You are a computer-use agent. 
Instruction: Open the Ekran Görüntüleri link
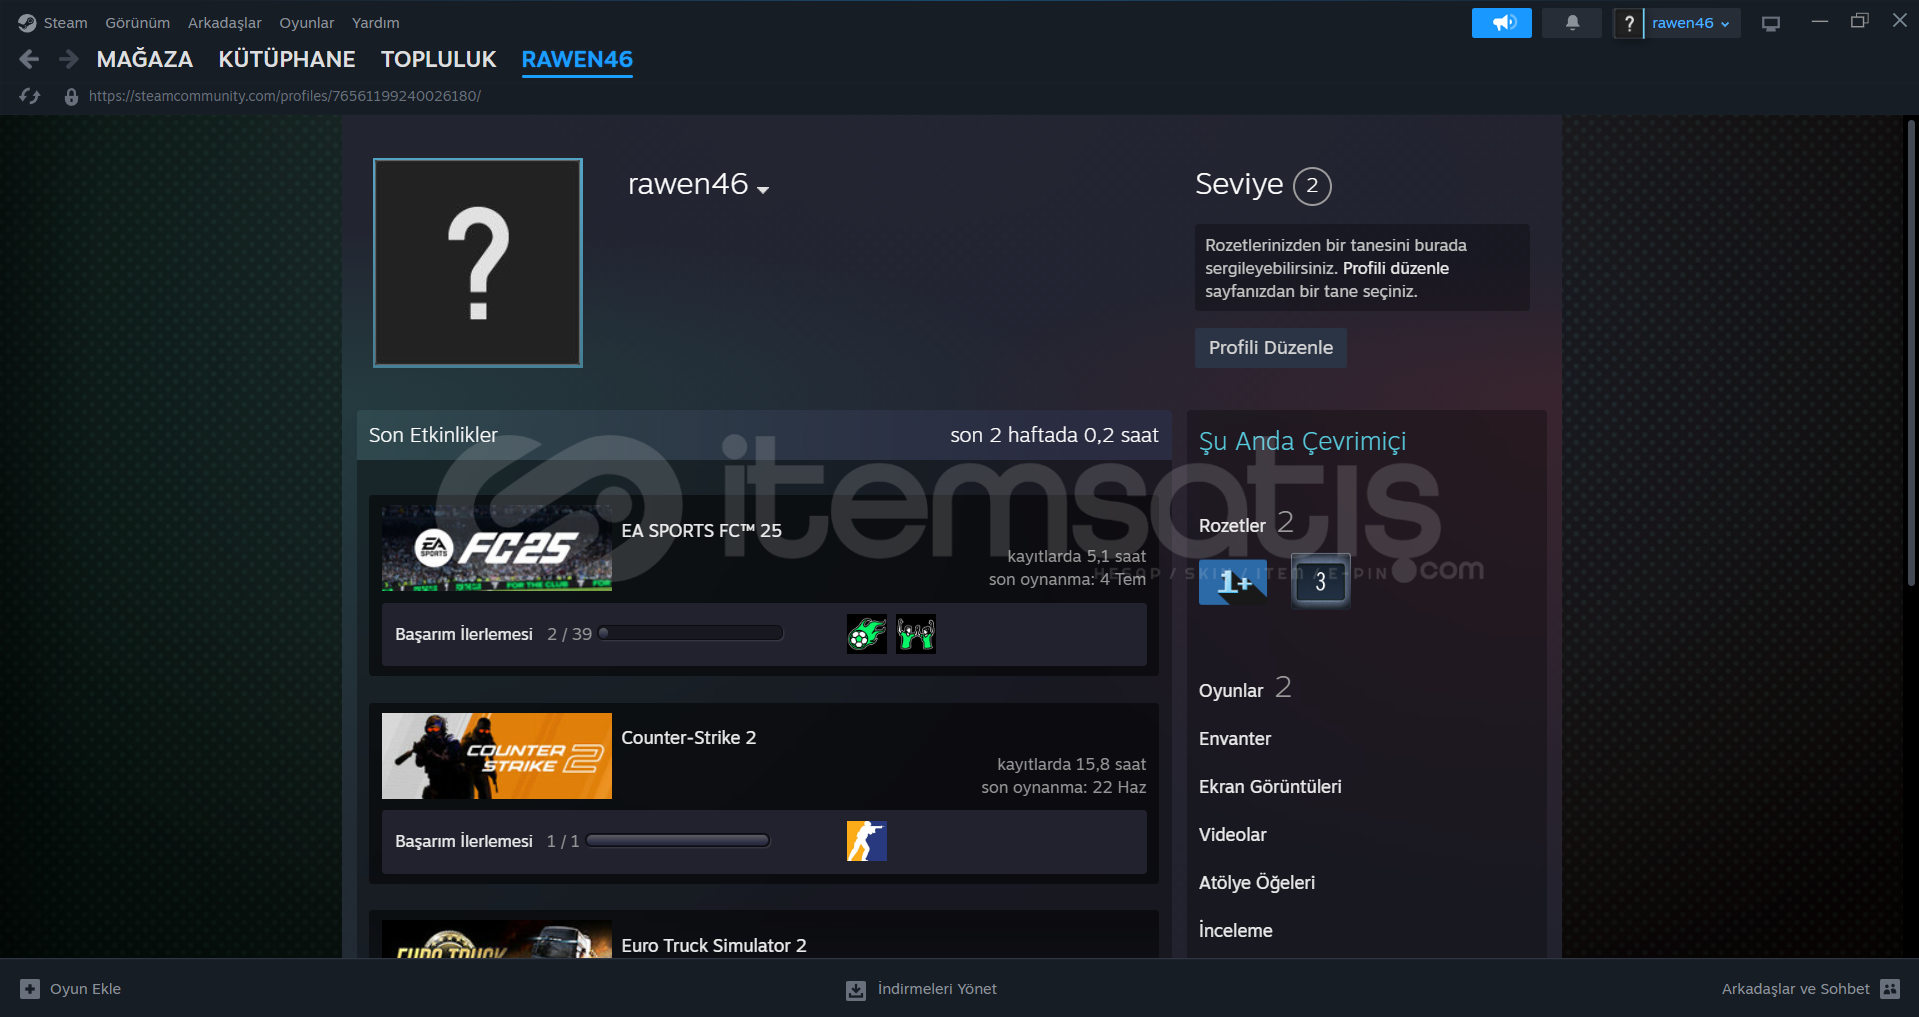click(x=1270, y=787)
